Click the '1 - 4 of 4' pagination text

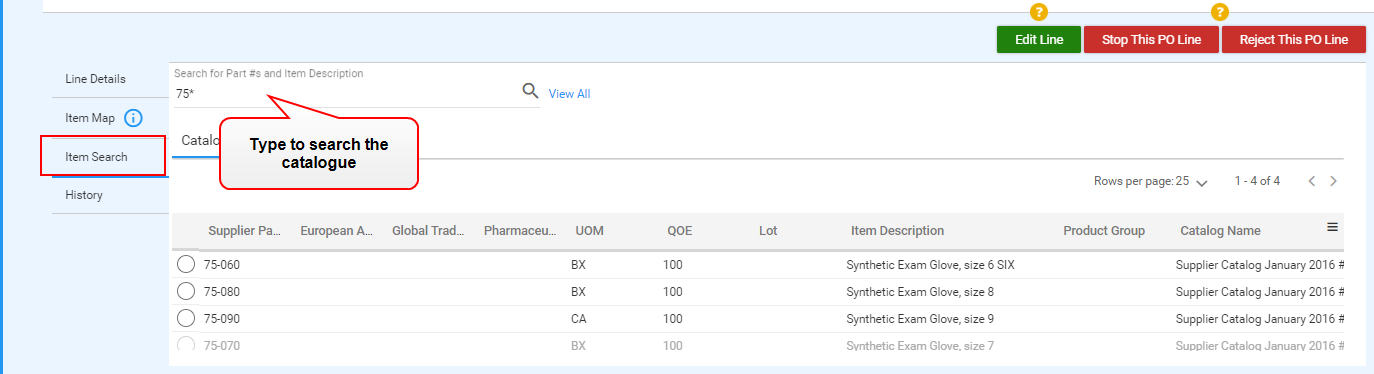click(x=1257, y=181)
